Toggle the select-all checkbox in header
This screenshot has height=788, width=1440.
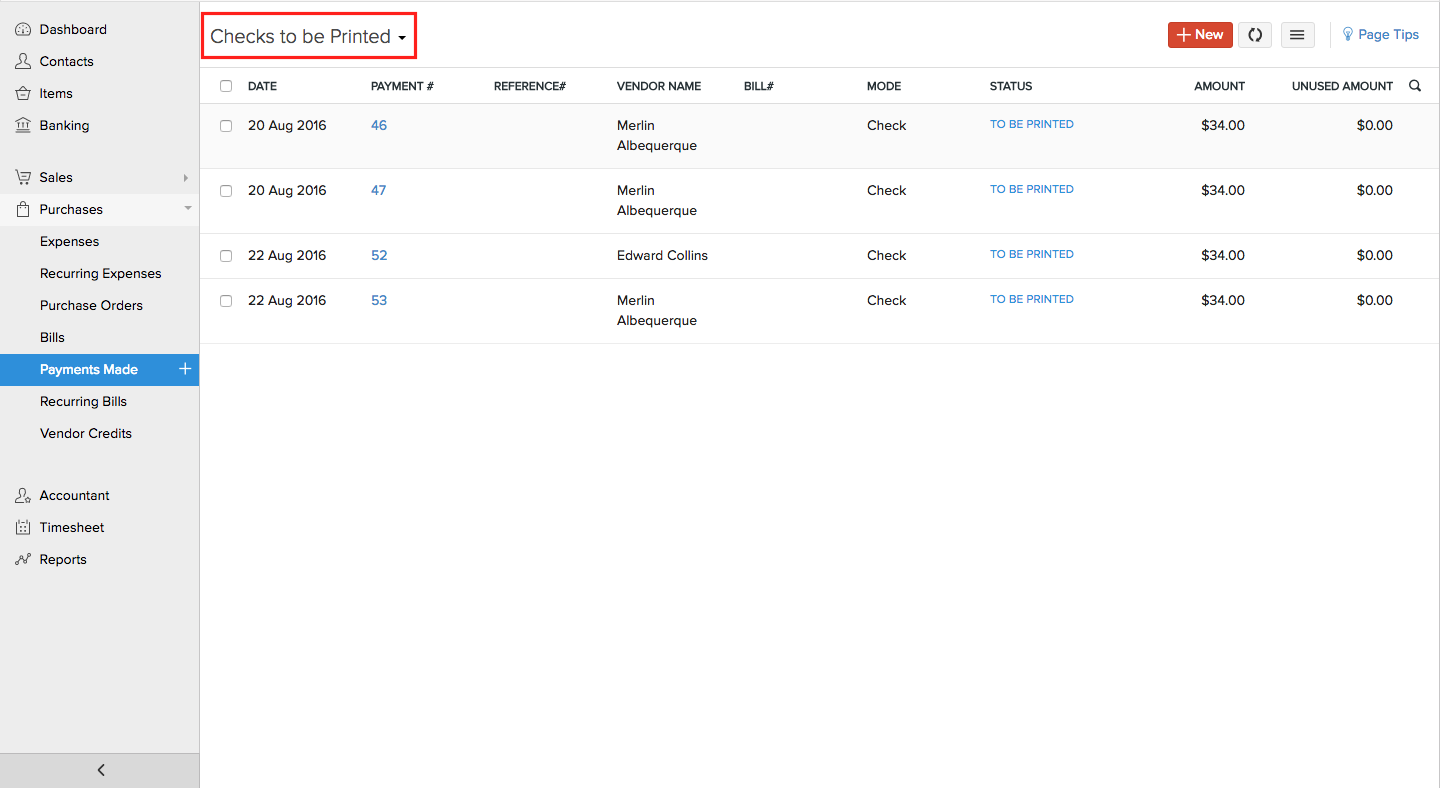click(226, 86)
